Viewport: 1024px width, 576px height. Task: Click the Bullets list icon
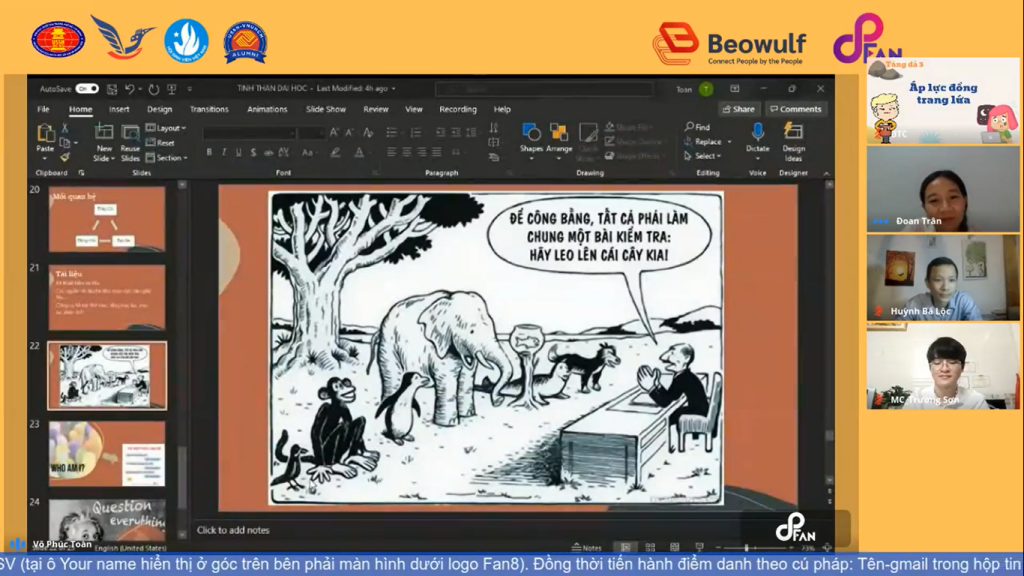(x=391, y=133)
